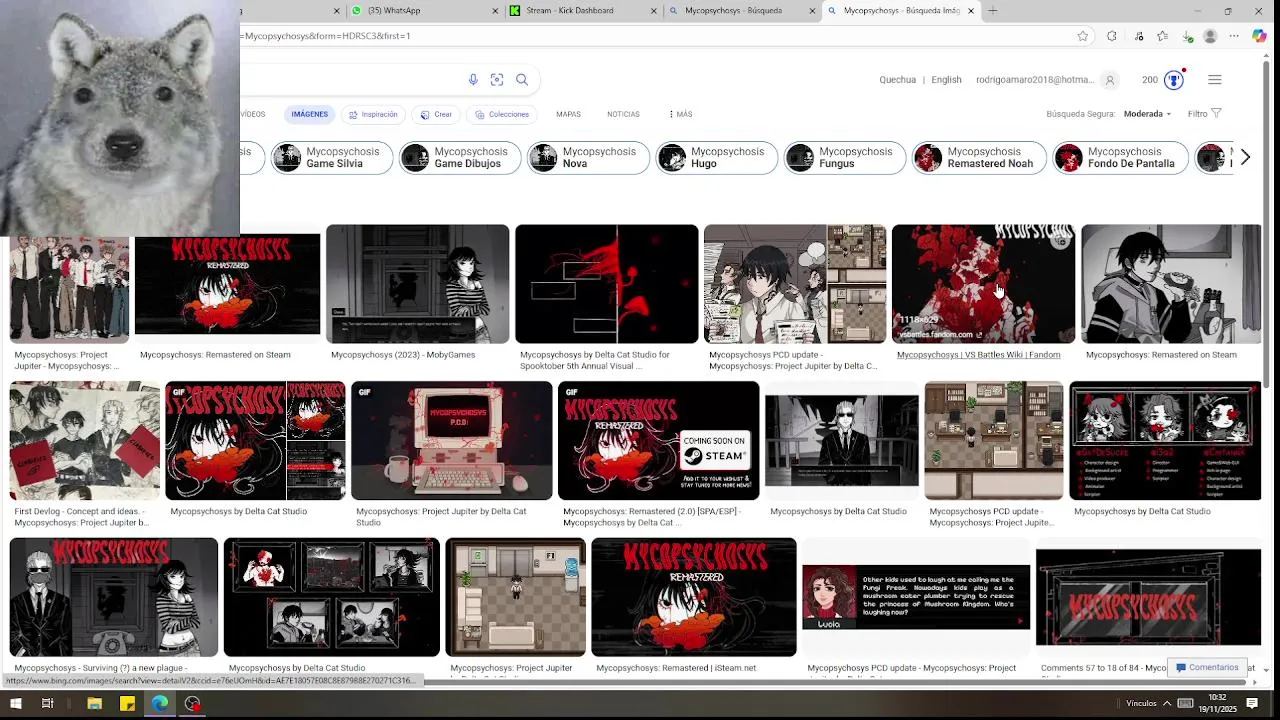
Task: Select Mycopsychosis Nova suggestion chip
Action: 587,158
